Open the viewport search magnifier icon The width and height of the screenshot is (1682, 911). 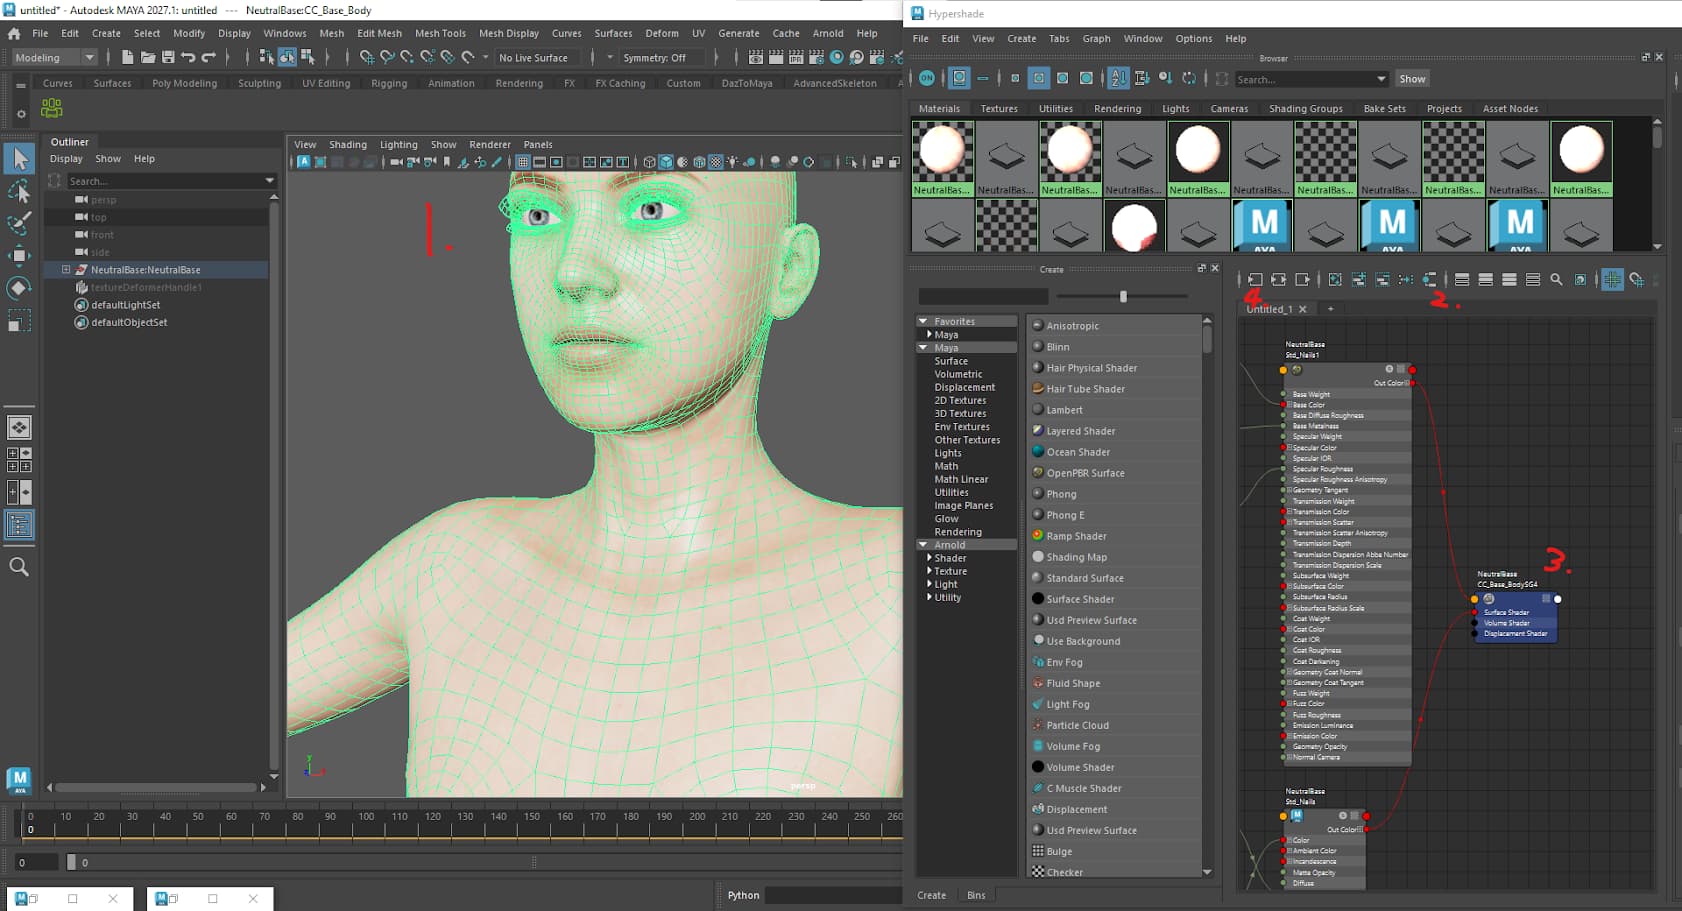(x=19, y=567)
